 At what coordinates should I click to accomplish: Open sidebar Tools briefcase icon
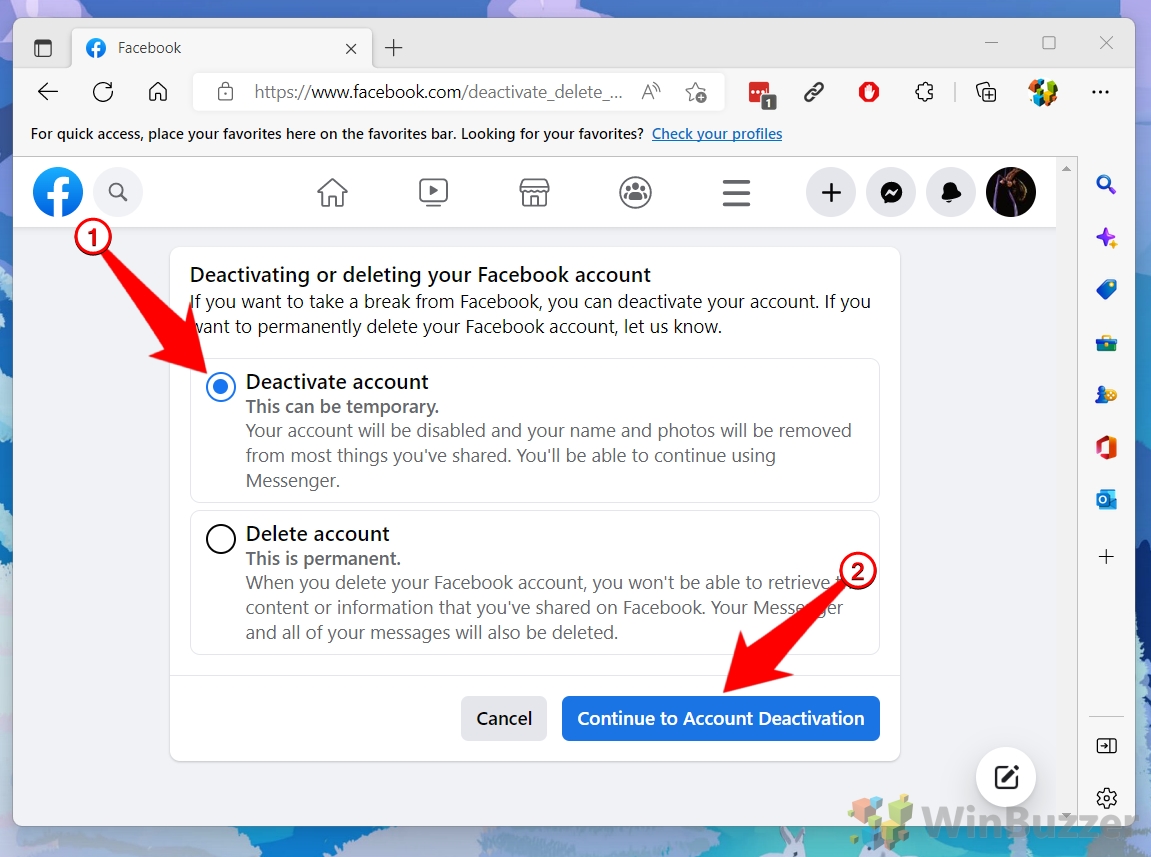click(1106, 342)
